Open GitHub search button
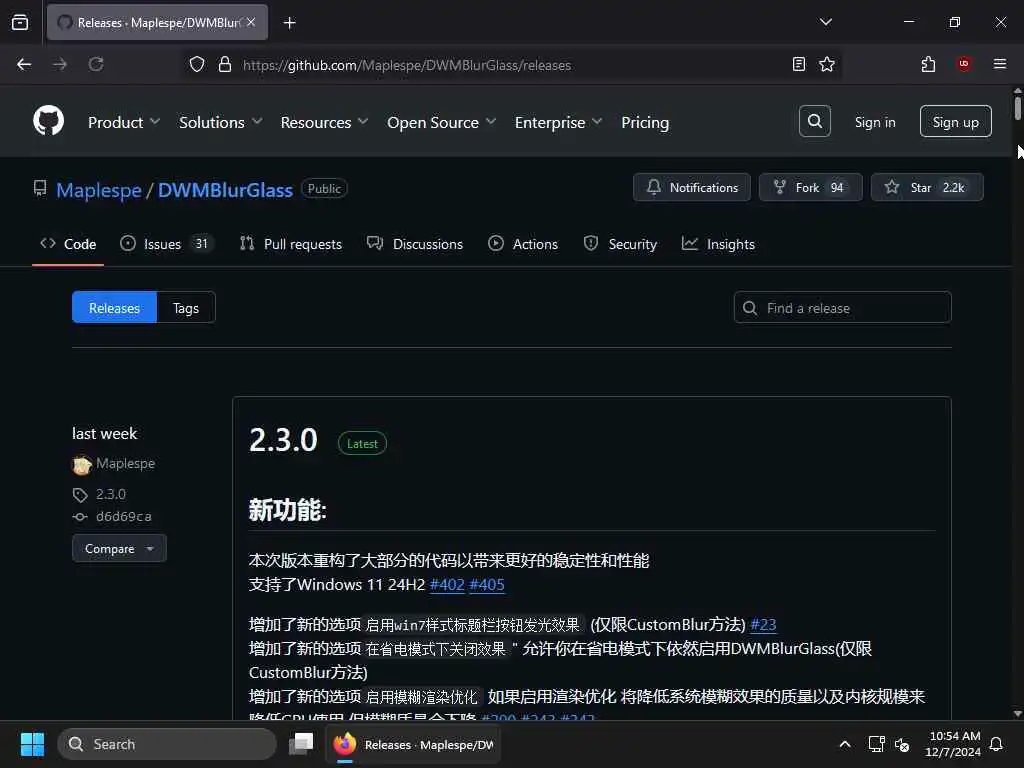1024x768 pixels. [814, 121]
